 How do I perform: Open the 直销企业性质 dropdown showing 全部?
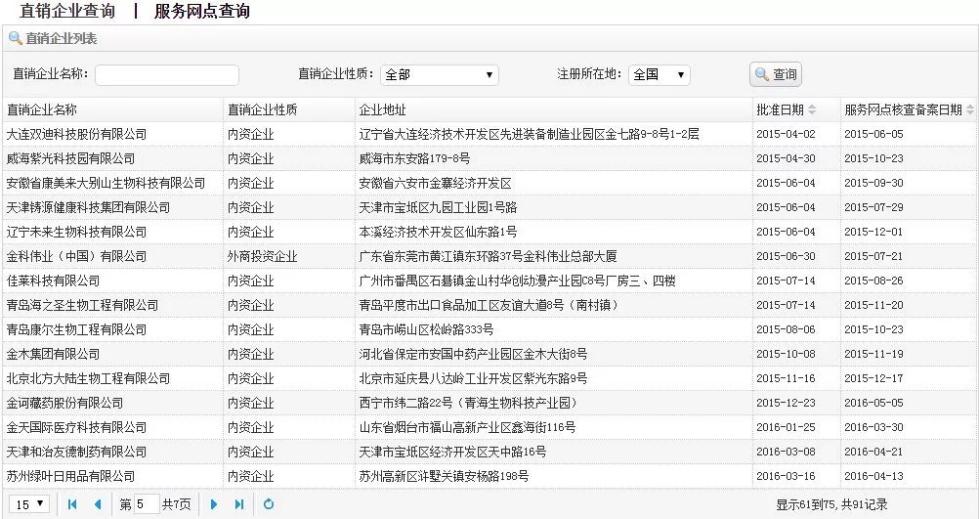pos(440,75)
